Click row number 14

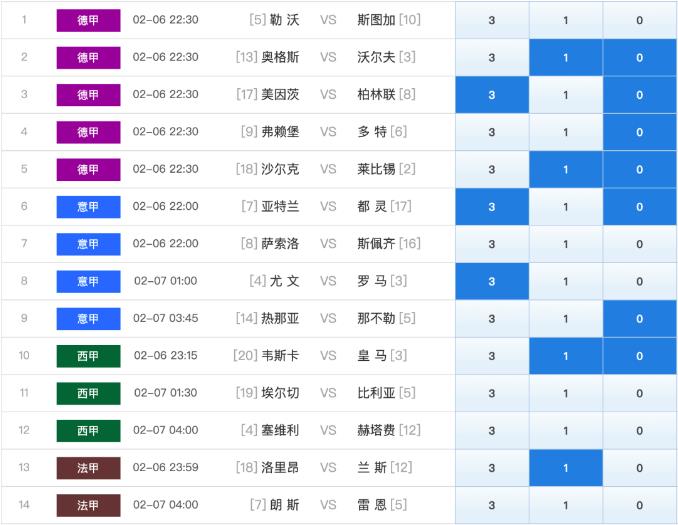(24, 505)
